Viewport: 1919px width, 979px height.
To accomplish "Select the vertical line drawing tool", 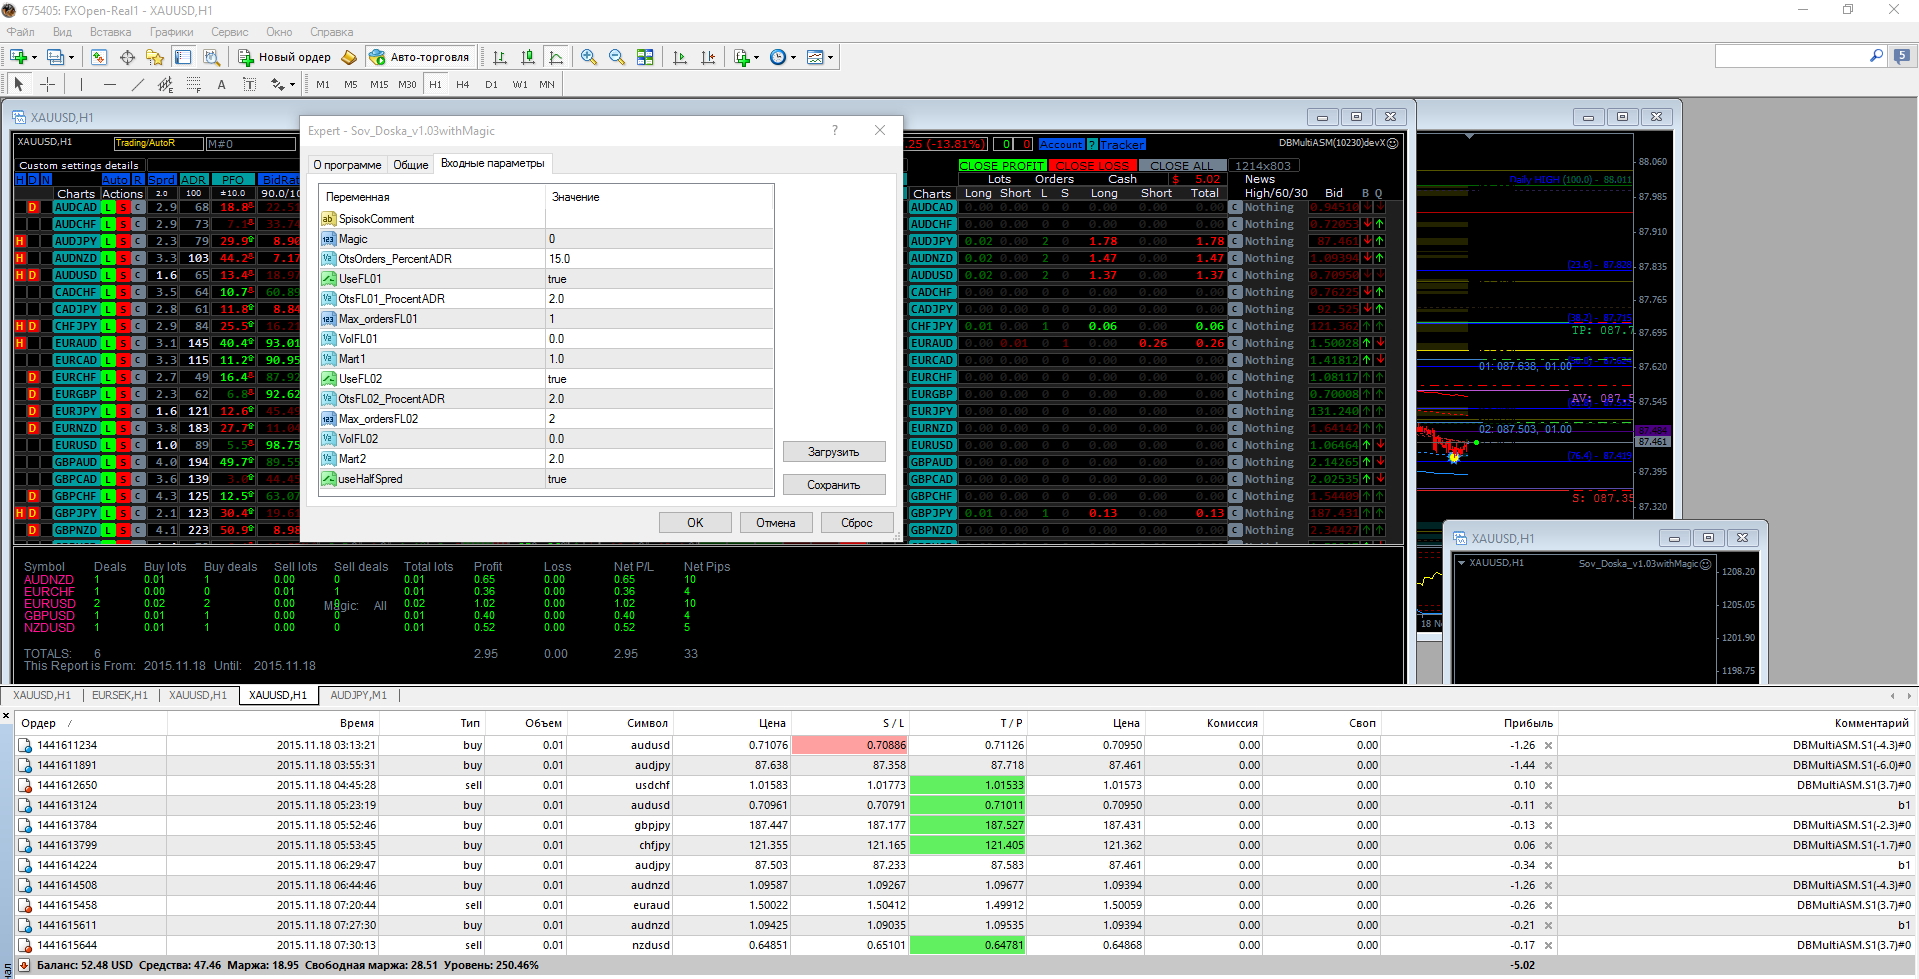I will tap(81, 84).
